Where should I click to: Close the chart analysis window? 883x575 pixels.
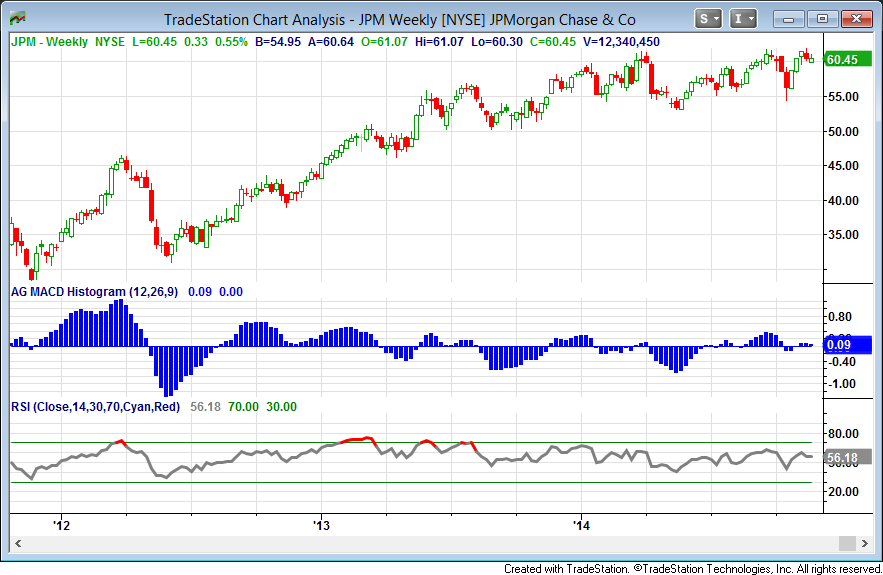857,19
